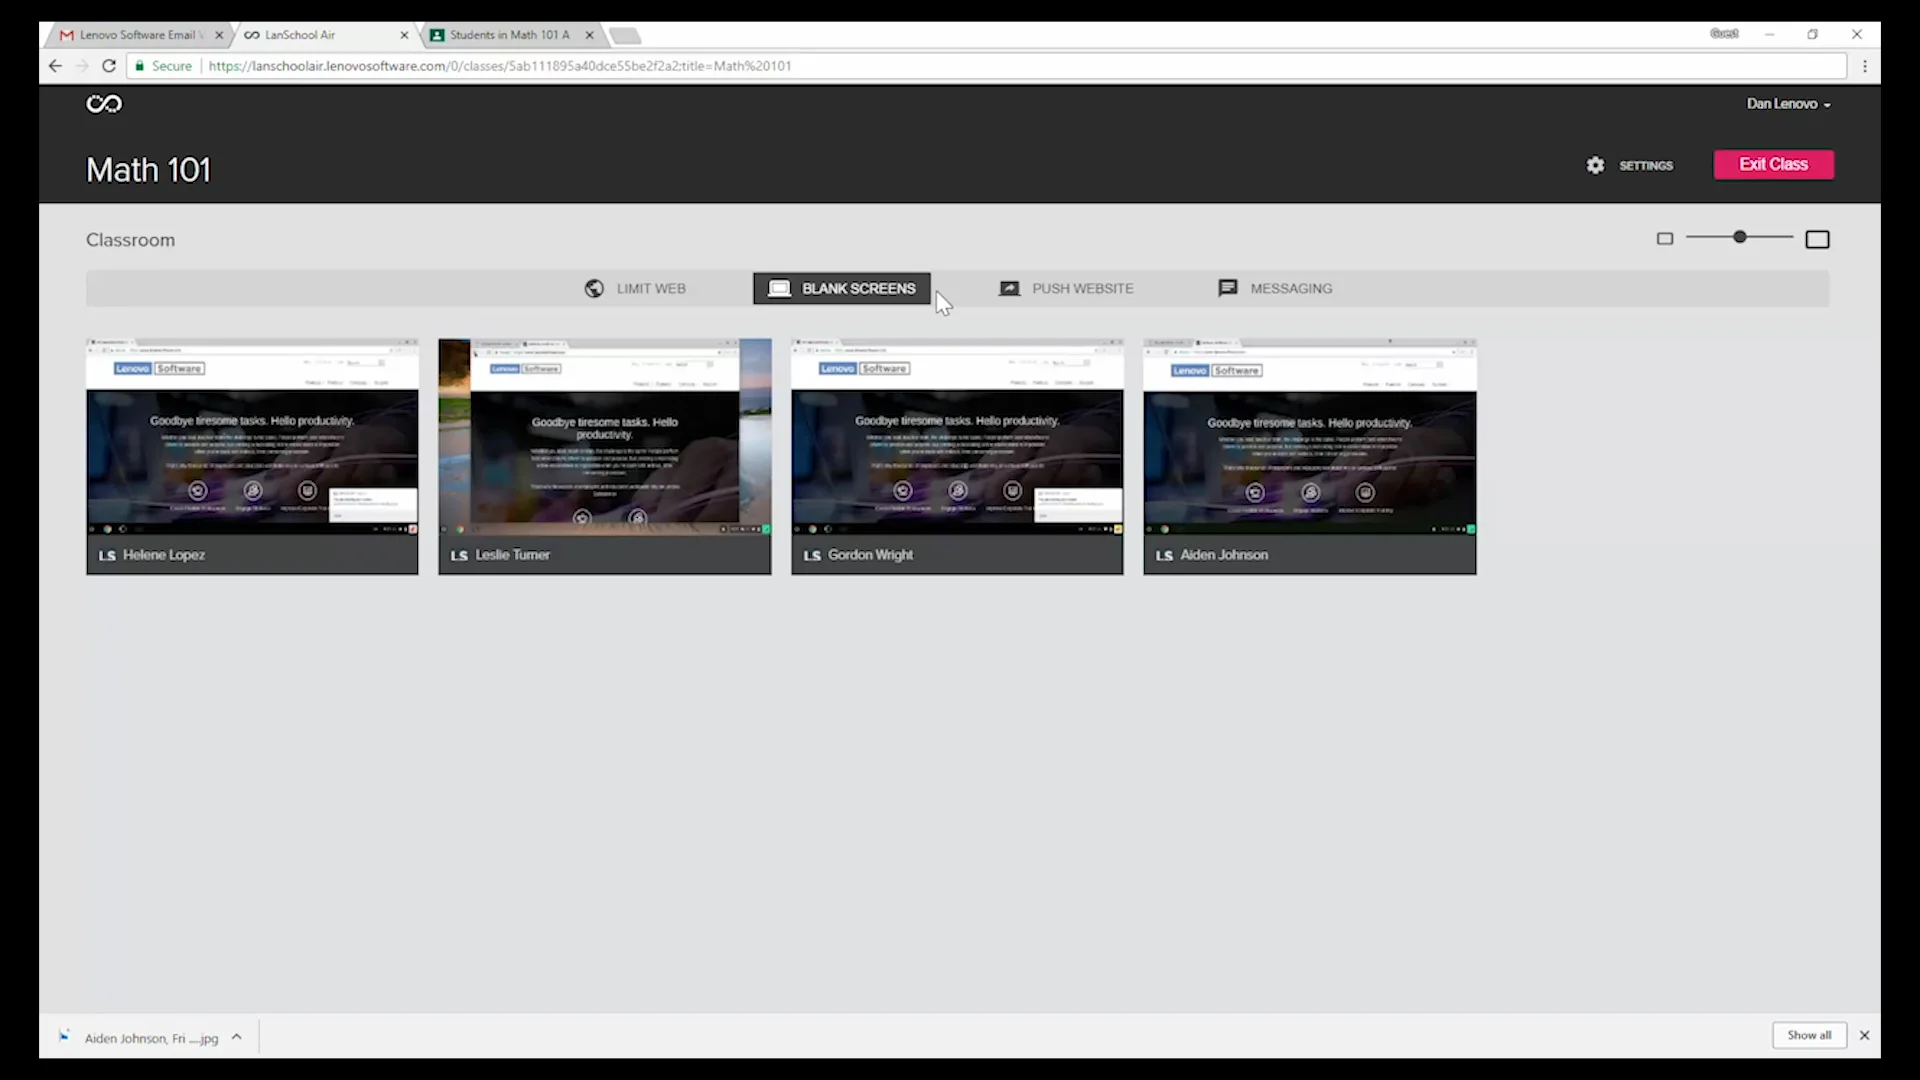Click Show all to view downloads
The height and width of the screenshot is (1080, 1920).
pyautogui.click(x=1810, y=1035)
